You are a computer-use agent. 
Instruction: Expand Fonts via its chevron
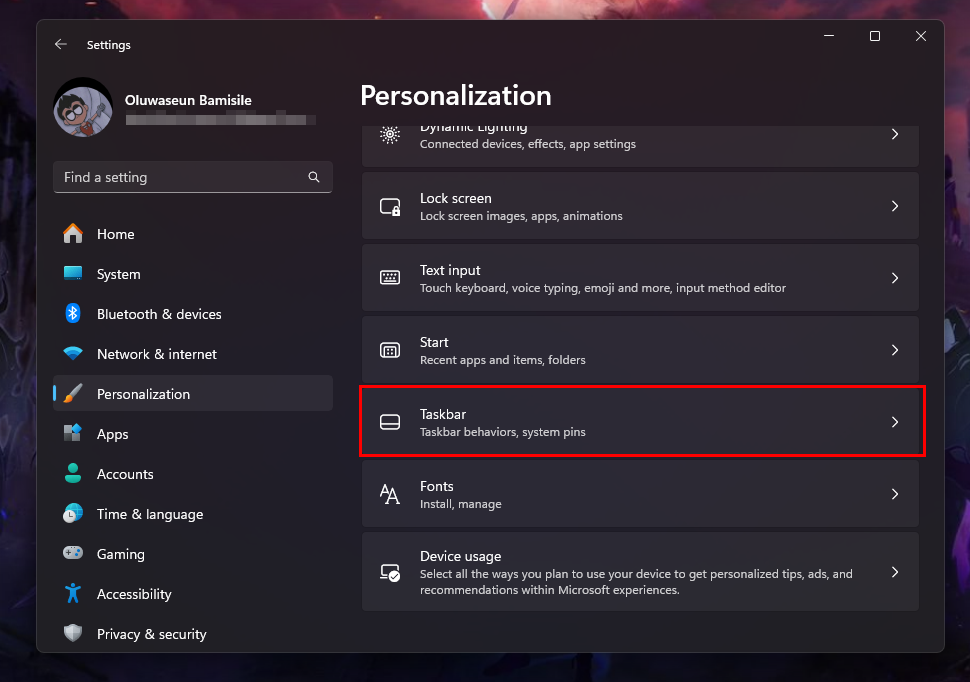coord(895,494)
